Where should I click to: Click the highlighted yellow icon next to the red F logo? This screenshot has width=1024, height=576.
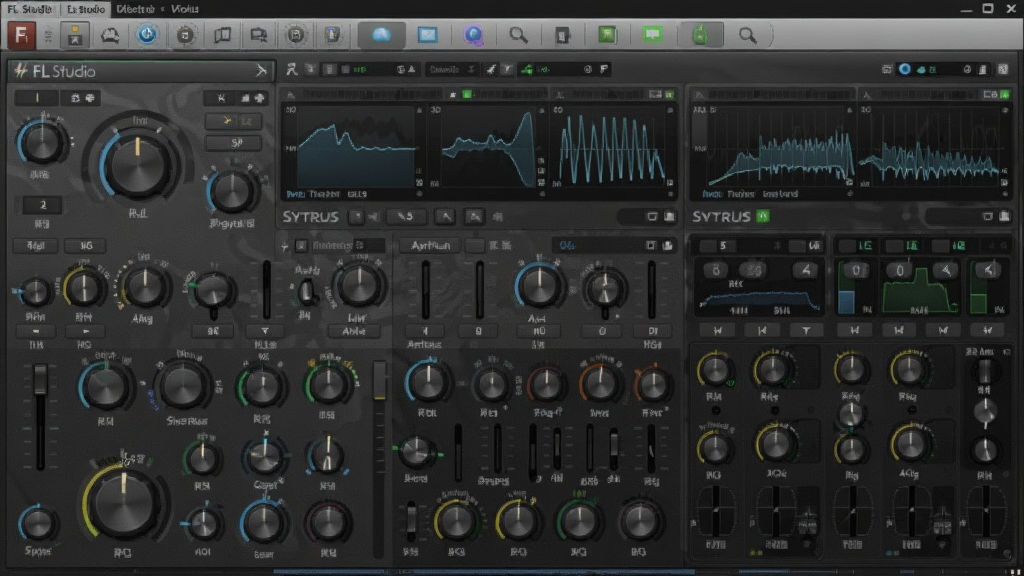[75, 35]
